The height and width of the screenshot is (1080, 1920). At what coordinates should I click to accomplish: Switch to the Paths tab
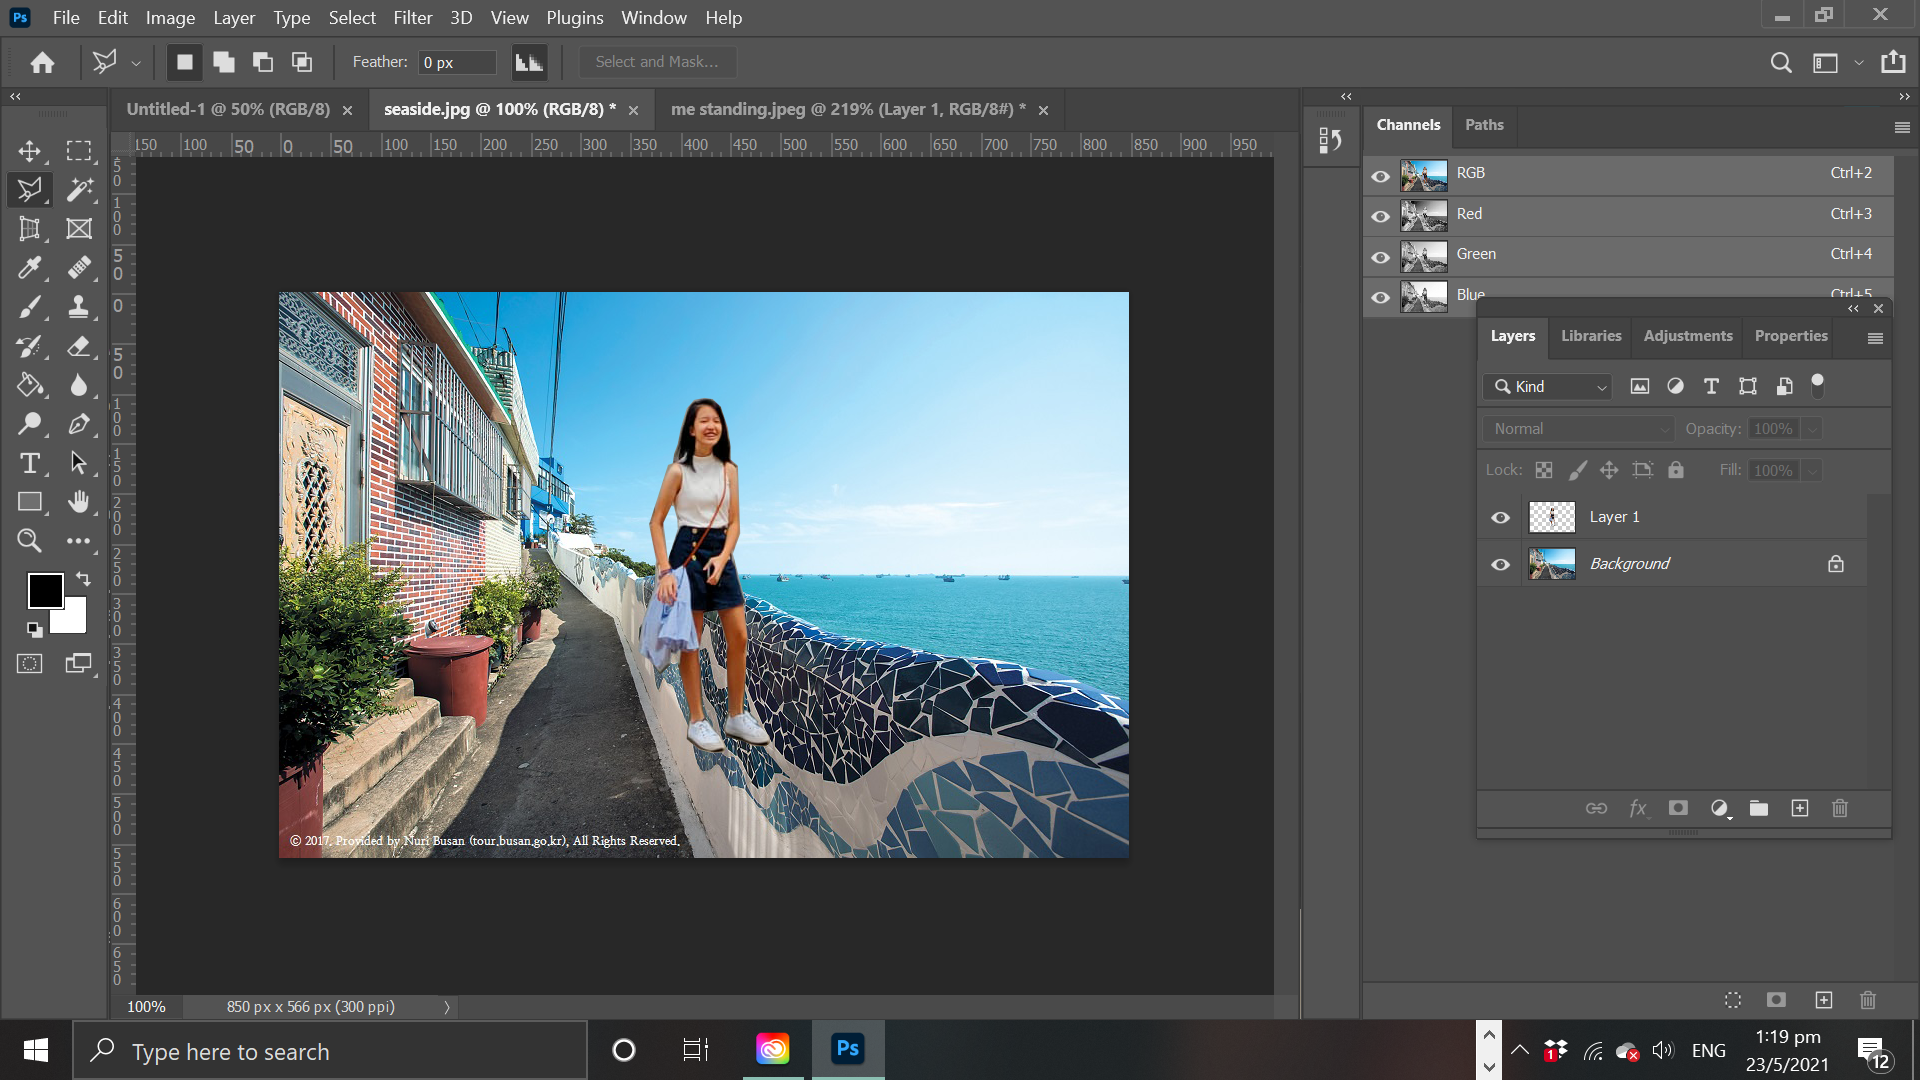(1484, 125)
